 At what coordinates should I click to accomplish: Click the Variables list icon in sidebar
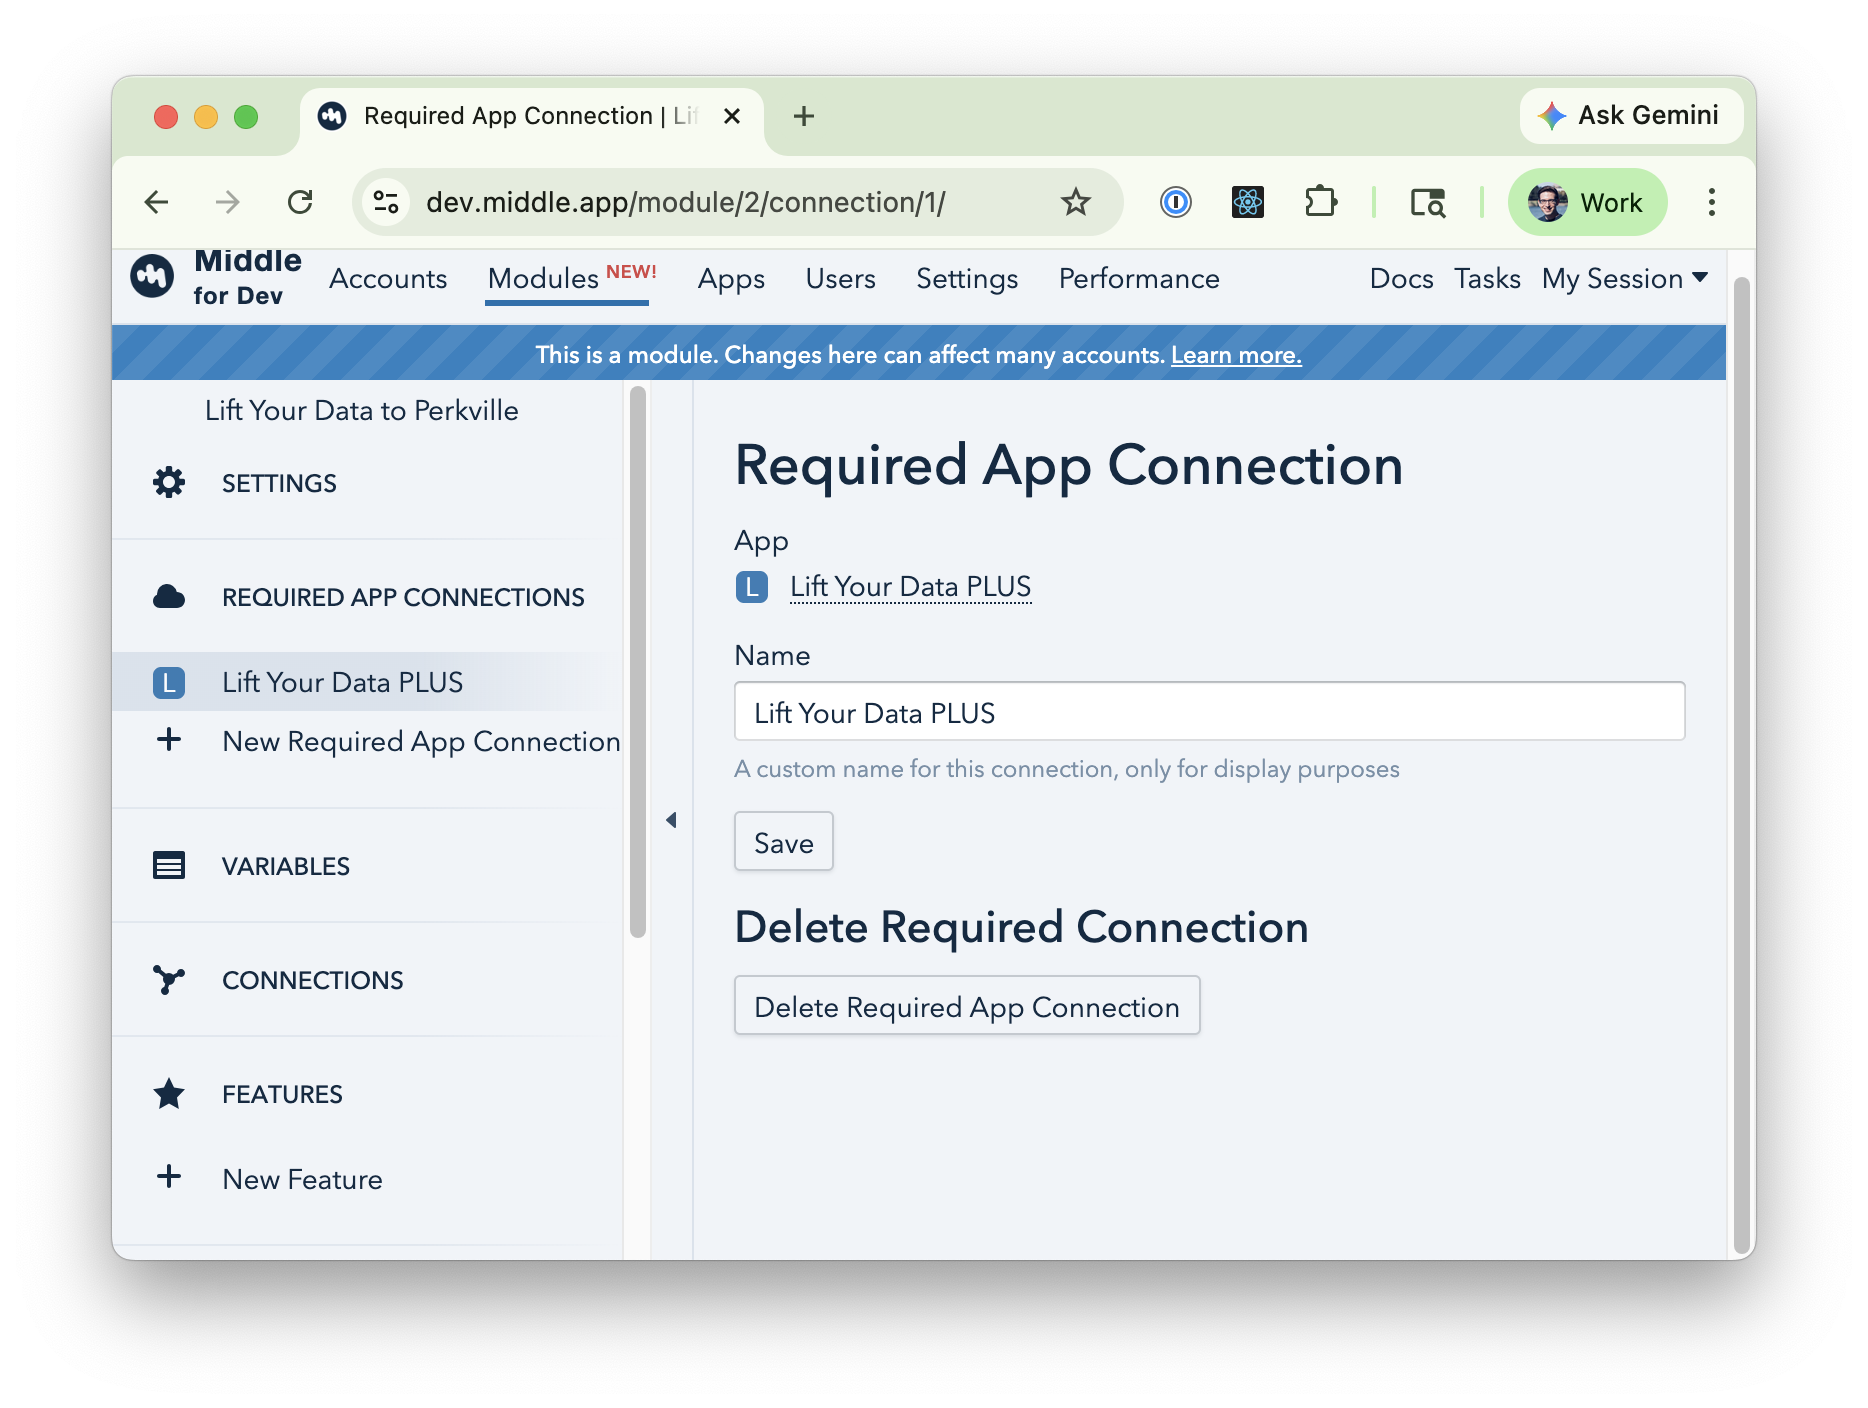(169, 866)
